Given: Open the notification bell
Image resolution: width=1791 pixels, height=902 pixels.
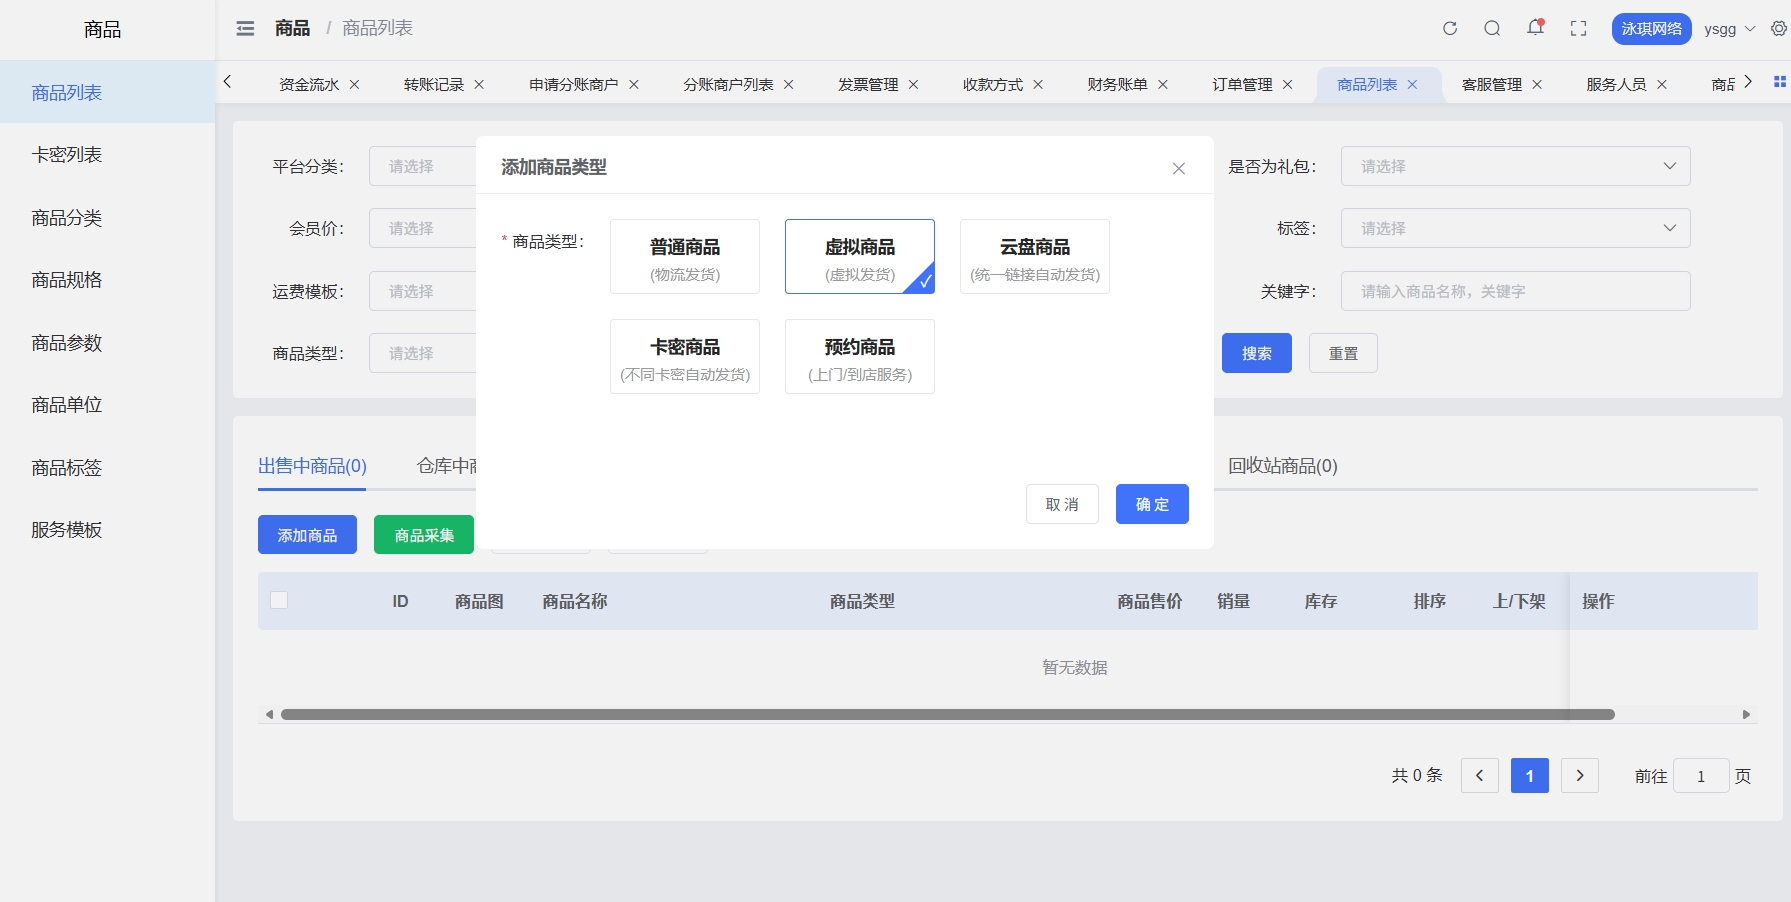Looking at the screenshot, I should (1535, 29).
